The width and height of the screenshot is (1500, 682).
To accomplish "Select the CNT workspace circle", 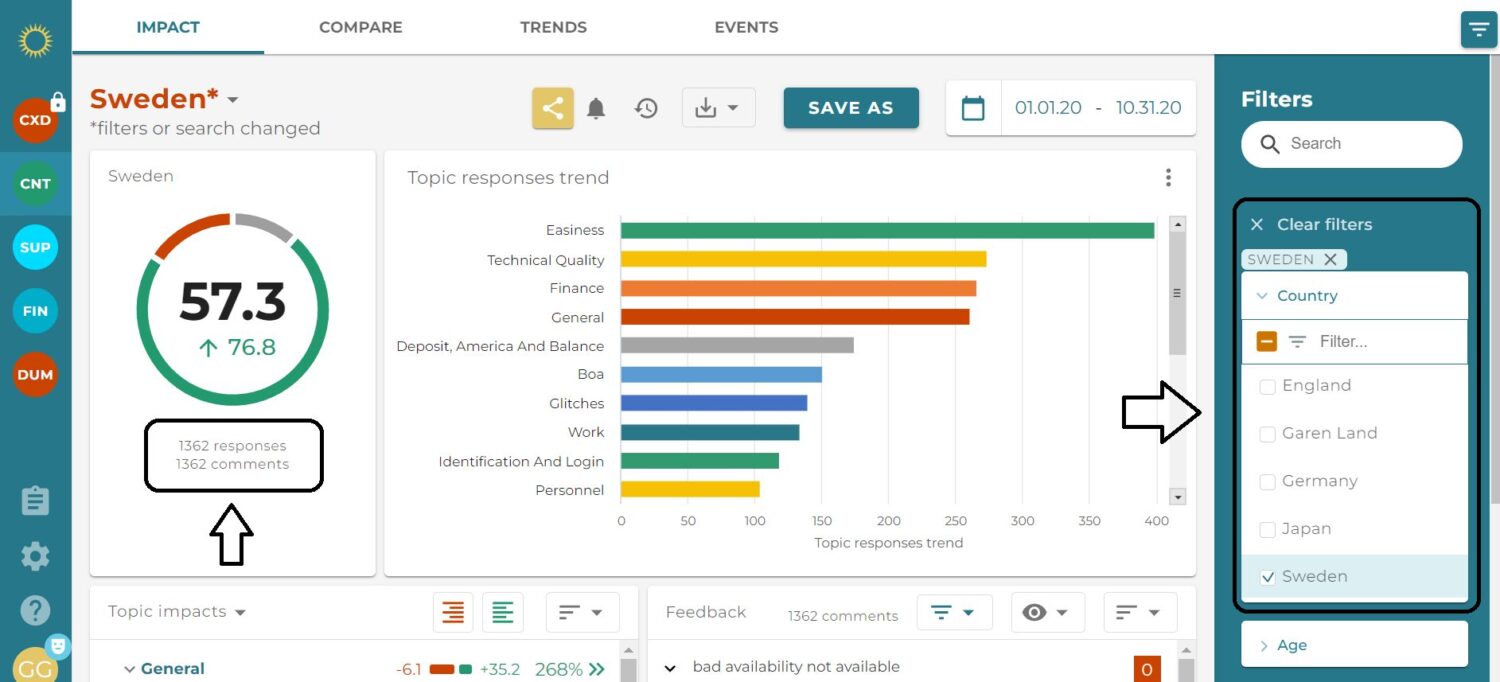I will pyautogui.click(x=35, y=184).
